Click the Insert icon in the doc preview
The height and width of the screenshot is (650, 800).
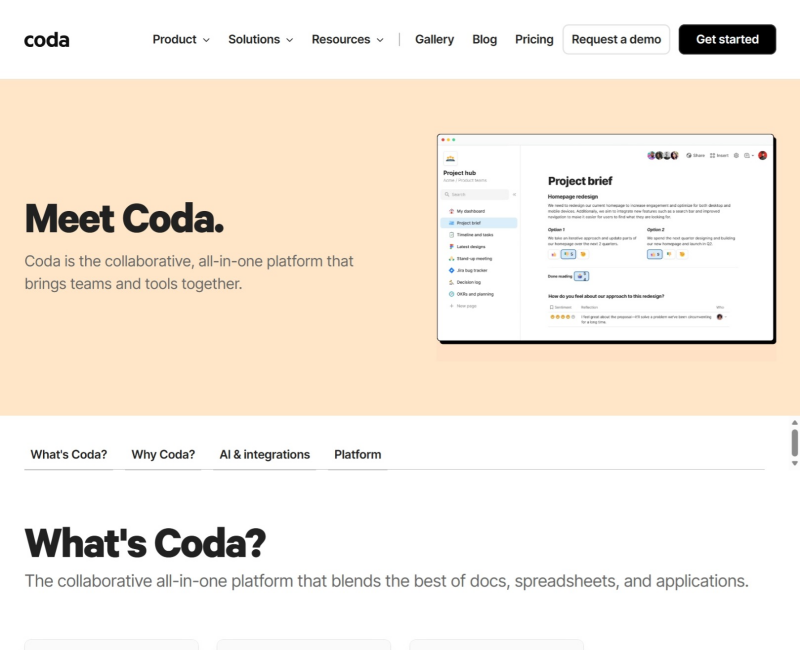712,156
